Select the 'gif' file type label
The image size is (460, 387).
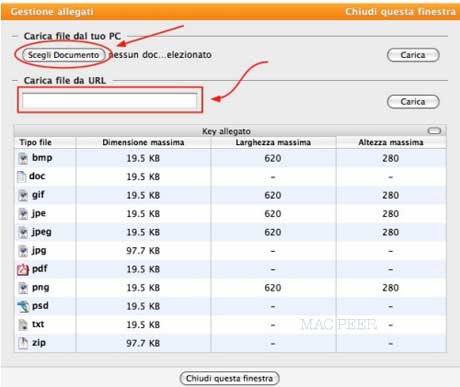click(x=38, y=195)
